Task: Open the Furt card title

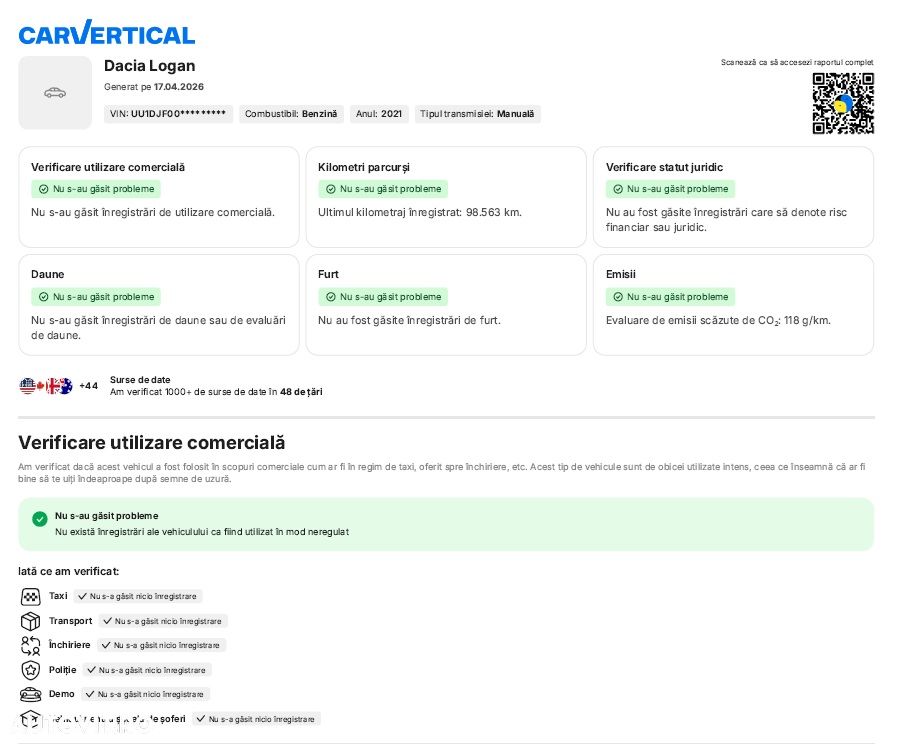Action: pyautogui.click(x=328, y=275)
